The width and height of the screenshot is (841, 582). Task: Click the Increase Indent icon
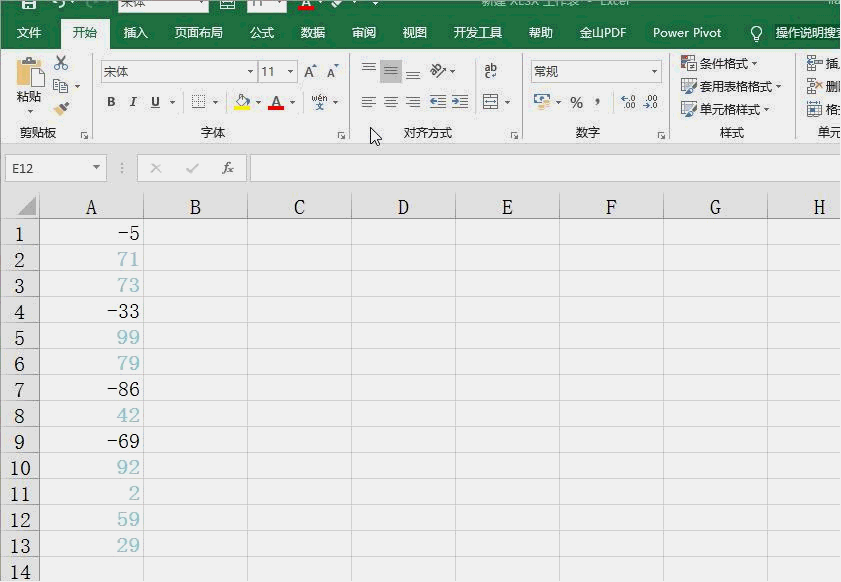coord(459,102)
